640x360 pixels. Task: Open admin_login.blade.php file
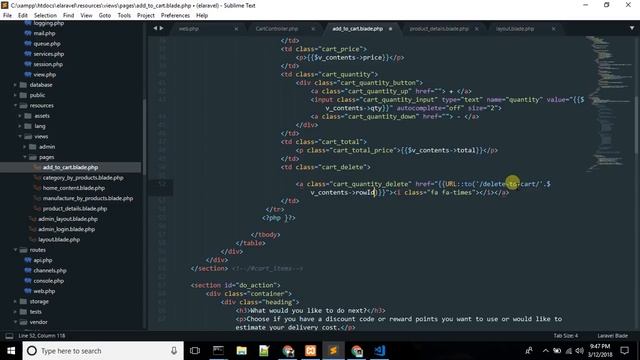(x=66, y=229)
